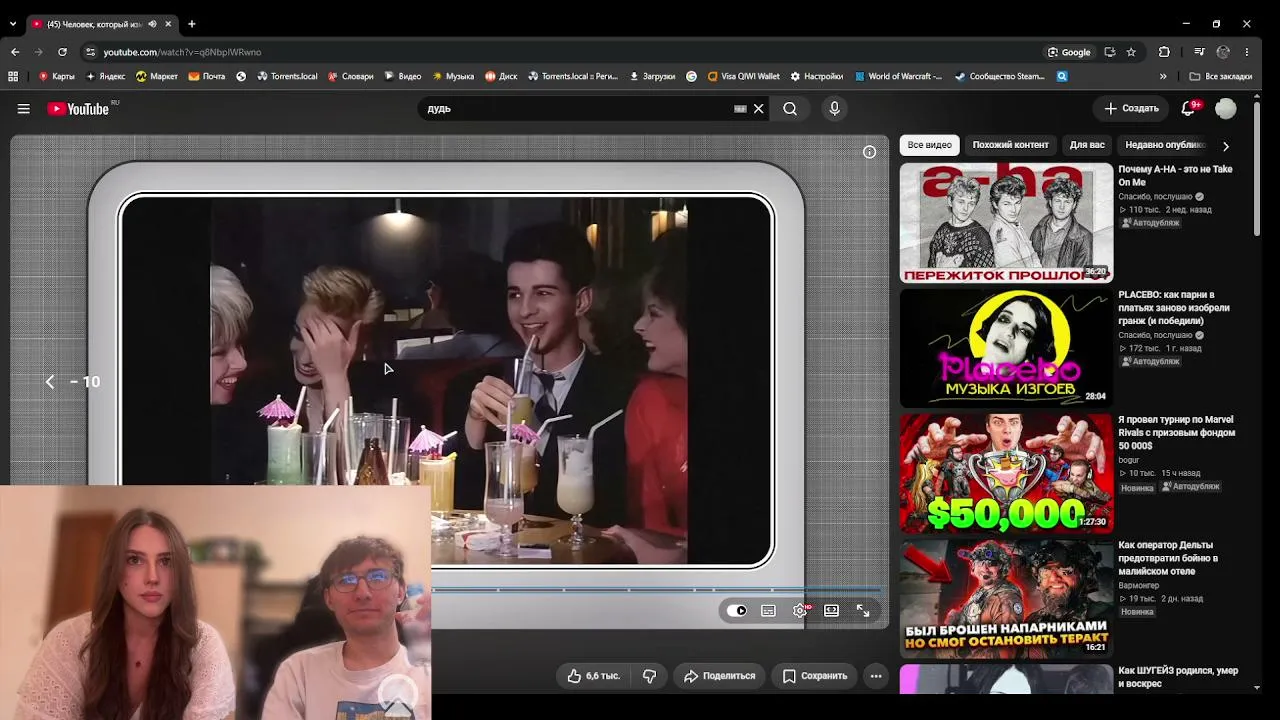Image resolution: width=1280 pixels, height=720 pixels.
Task: Toggle subtitles in the video player
Action: pos(768,611)
